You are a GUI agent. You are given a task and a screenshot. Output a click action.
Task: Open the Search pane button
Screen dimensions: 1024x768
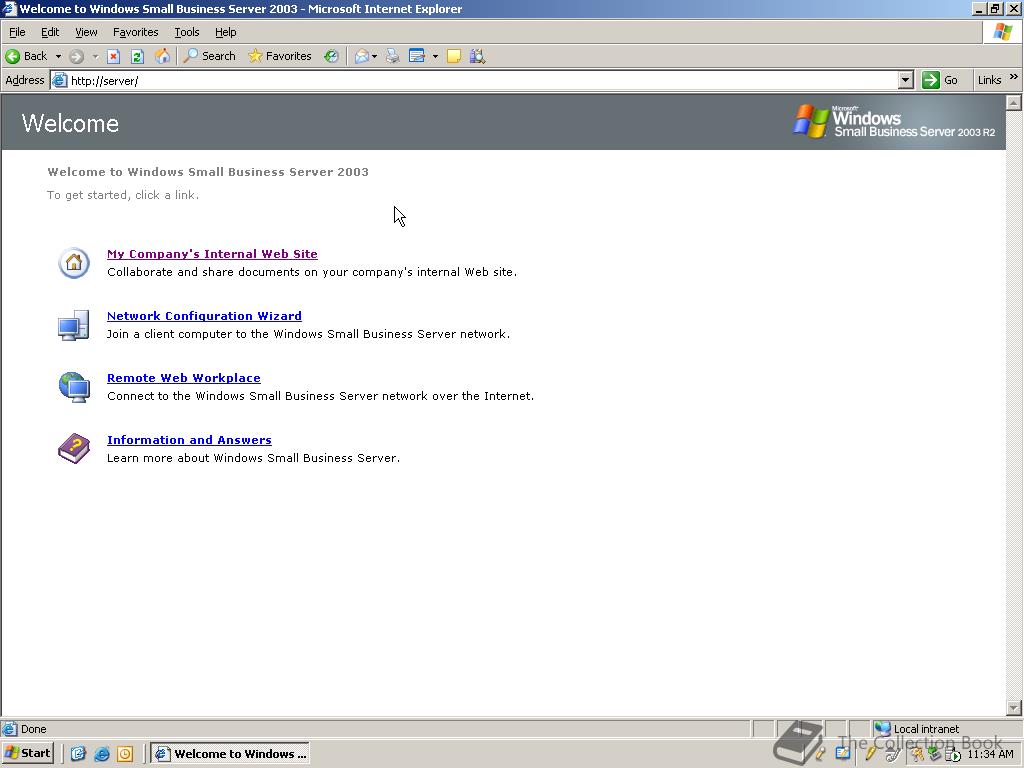(x=209, y=56)
